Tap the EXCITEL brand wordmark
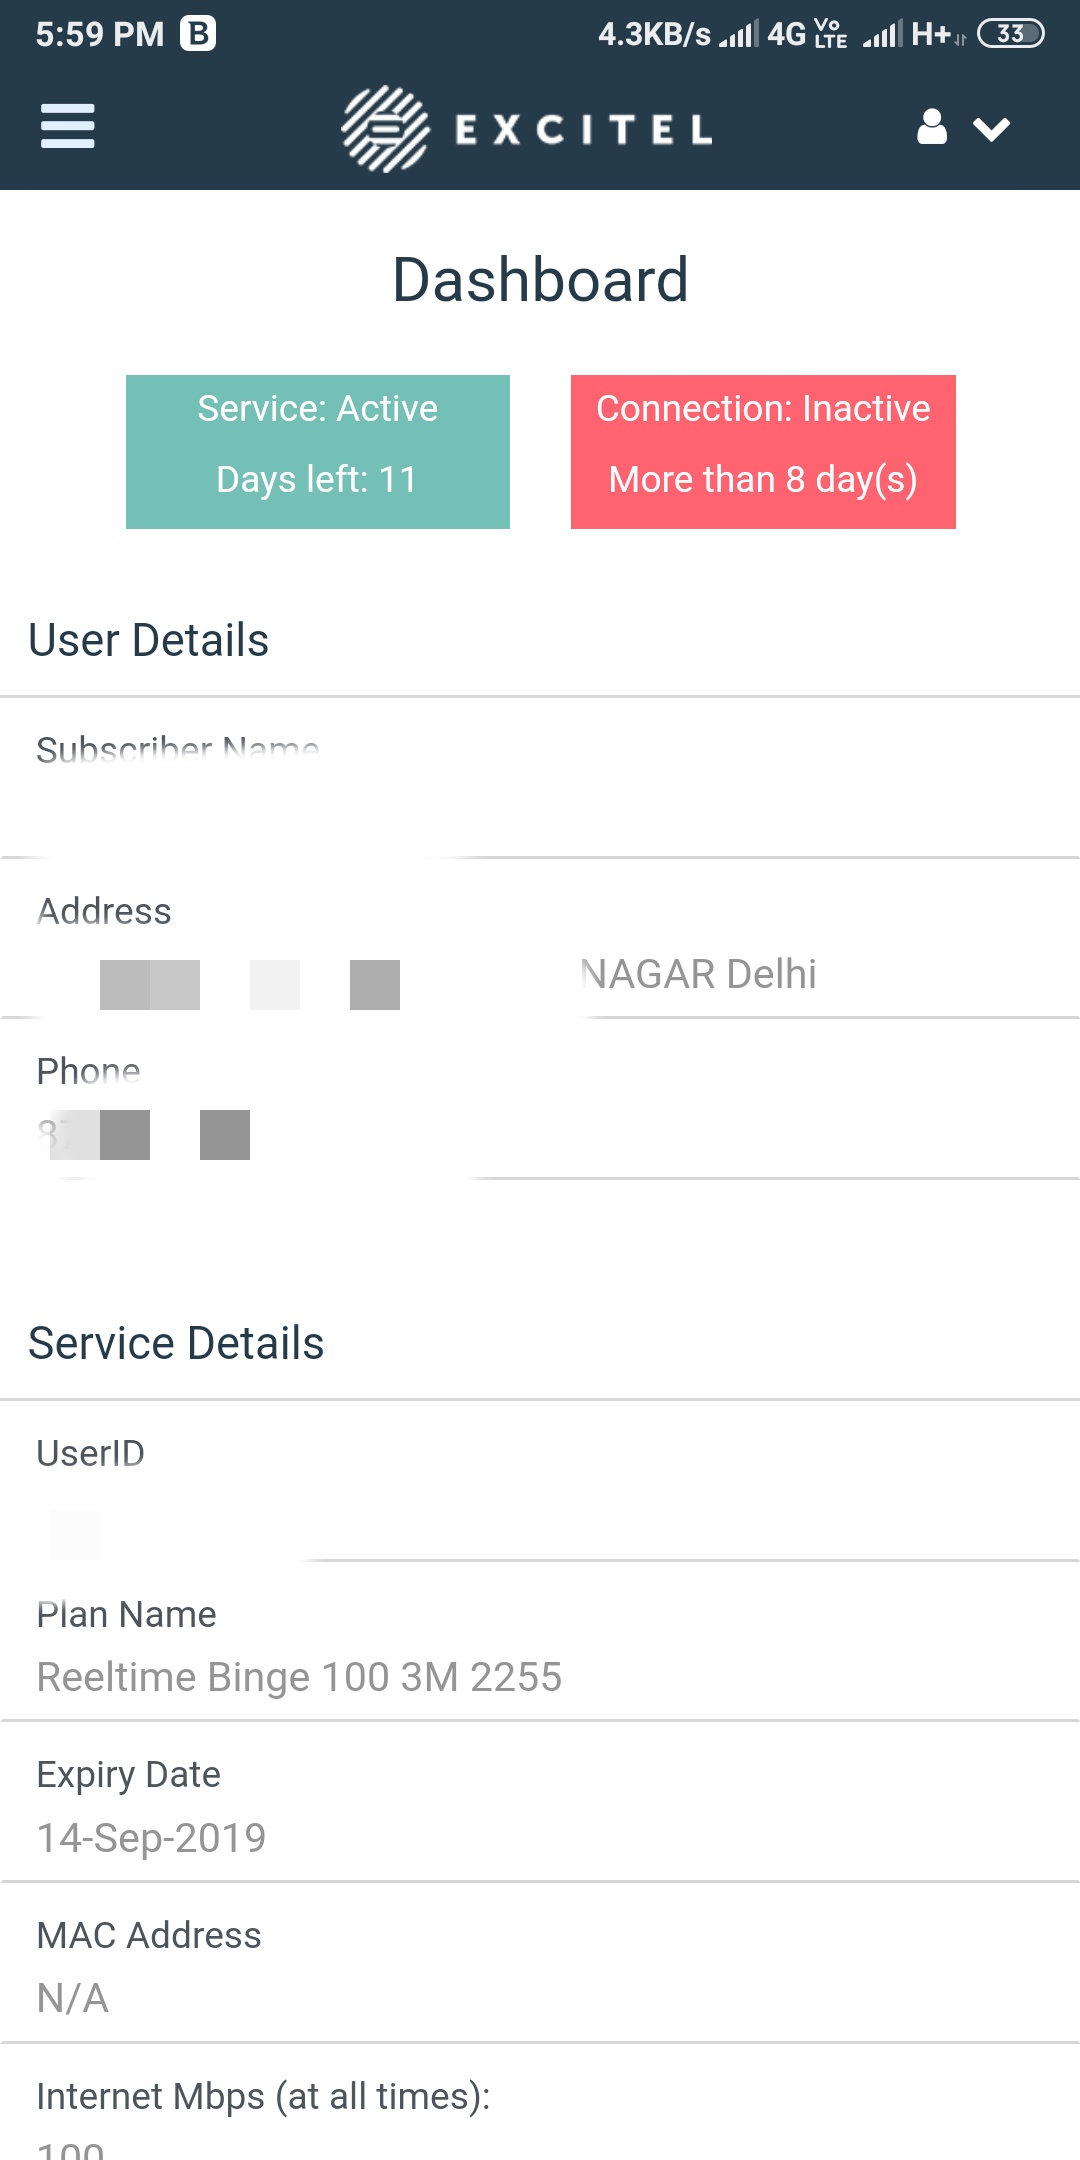The width and height of the screenshot is (1080, 2160). click(x=584, y=129)
